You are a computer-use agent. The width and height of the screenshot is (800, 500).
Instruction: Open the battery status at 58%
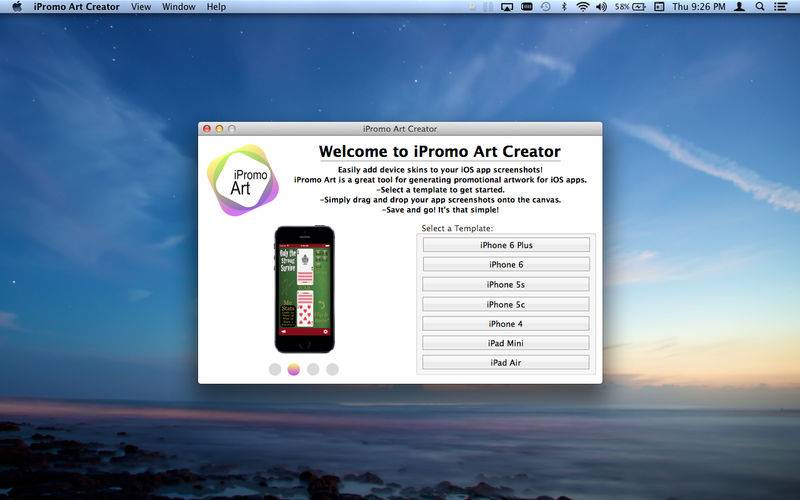[630, 7]
